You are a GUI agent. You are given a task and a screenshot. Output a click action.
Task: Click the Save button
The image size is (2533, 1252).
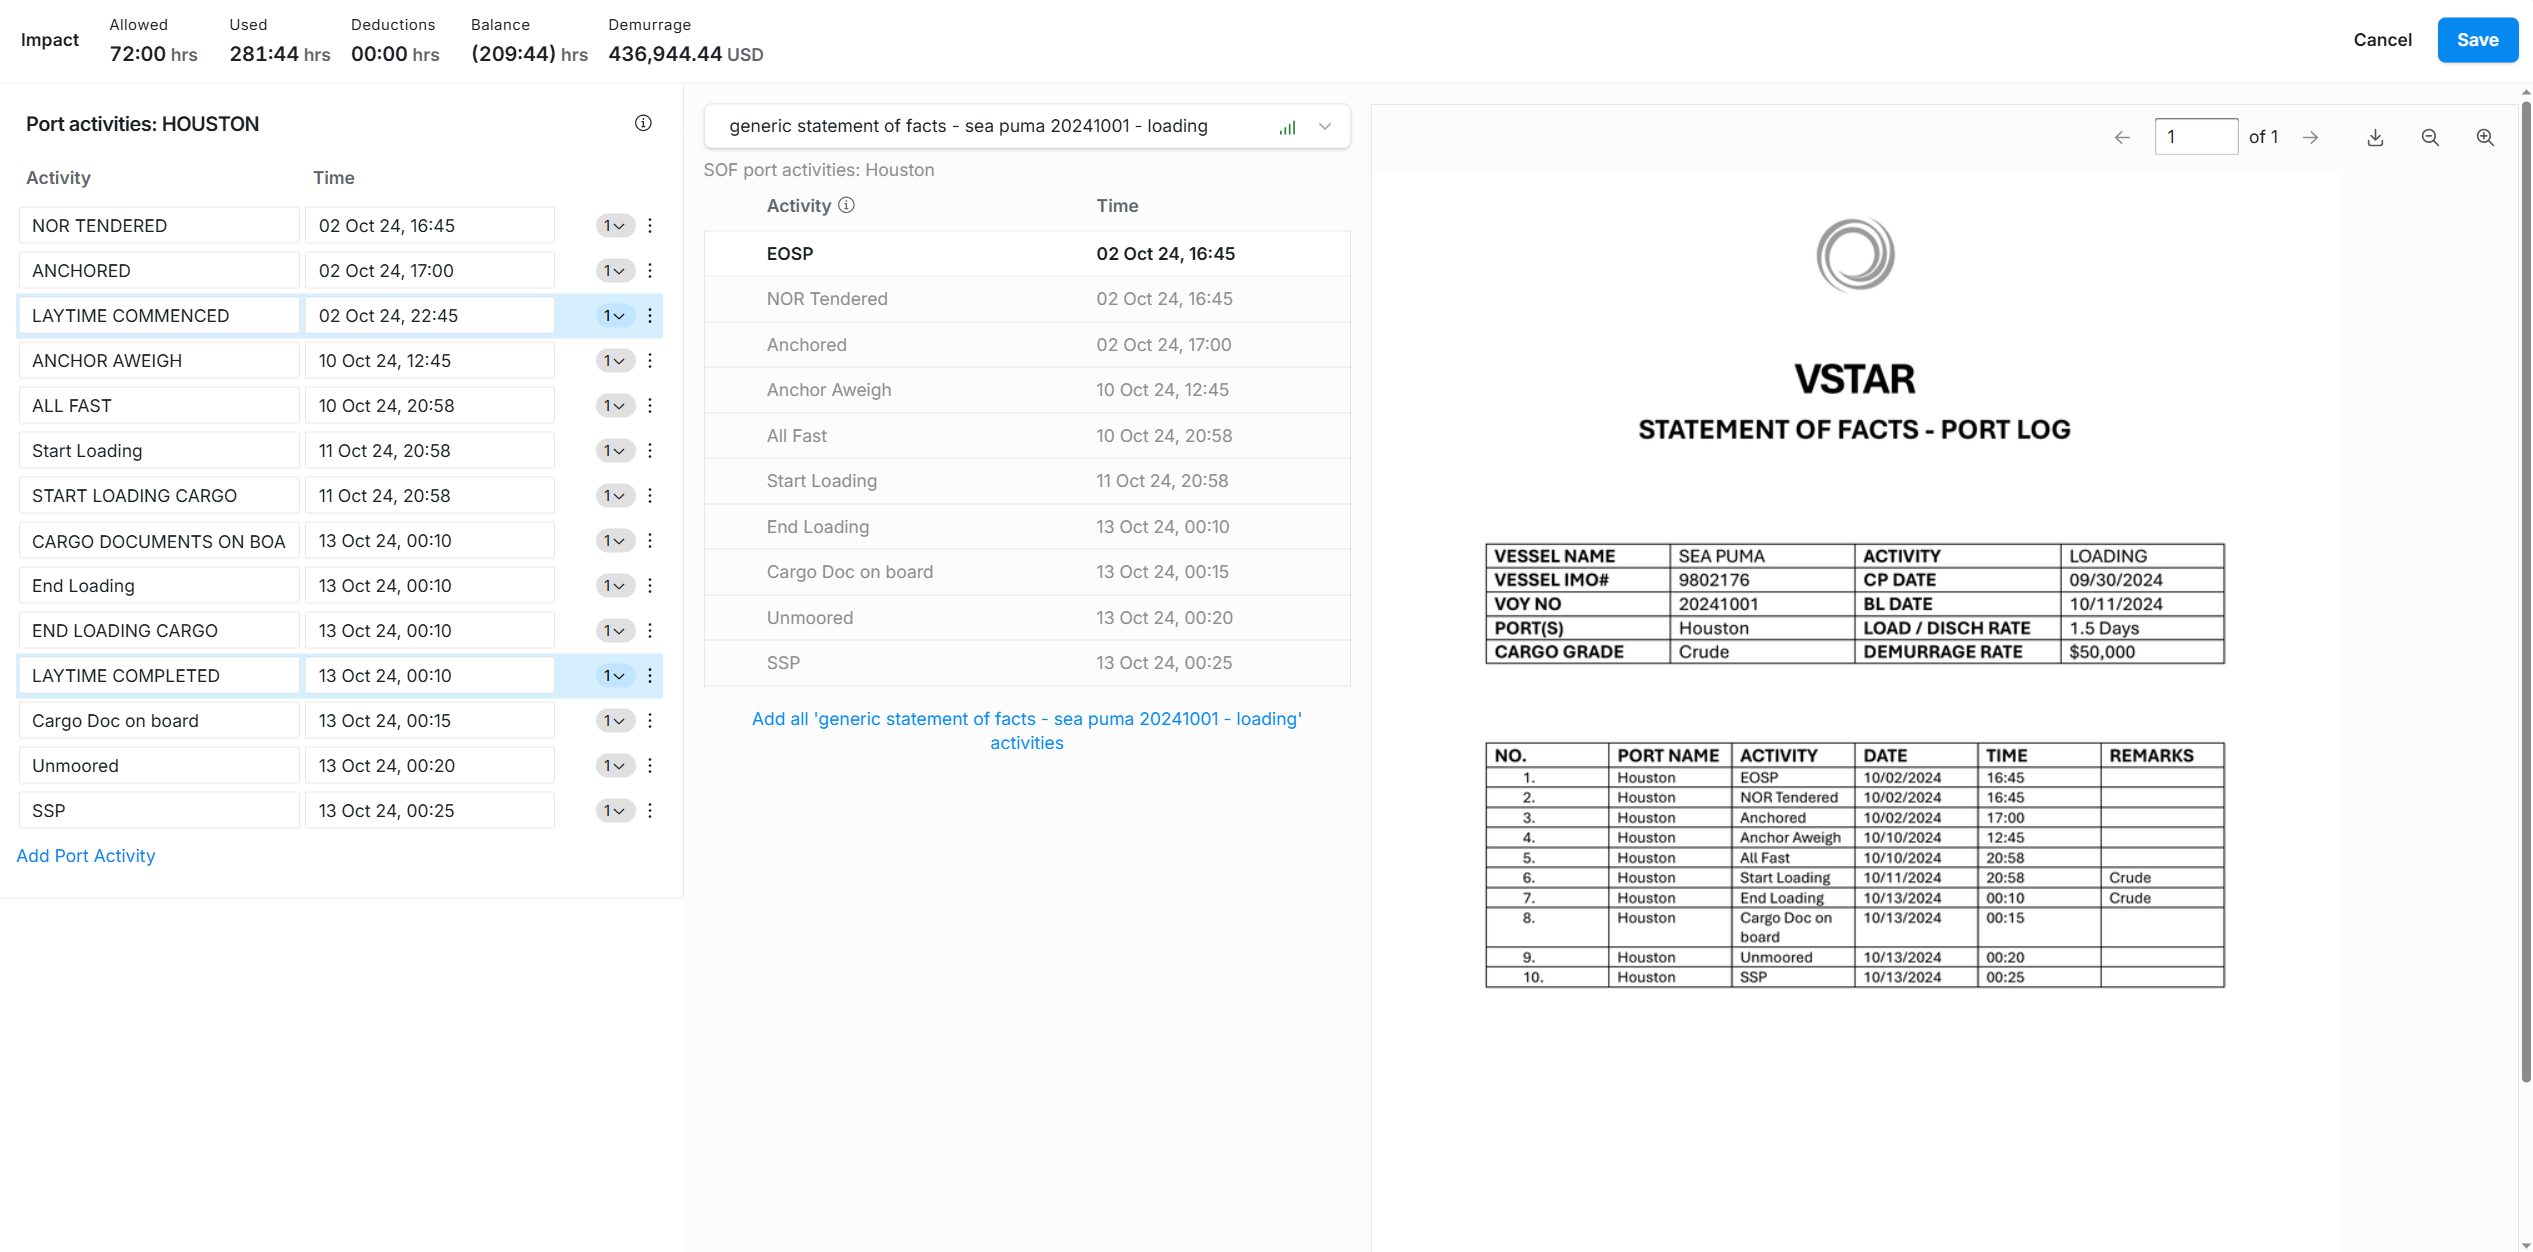(2477, 40)
